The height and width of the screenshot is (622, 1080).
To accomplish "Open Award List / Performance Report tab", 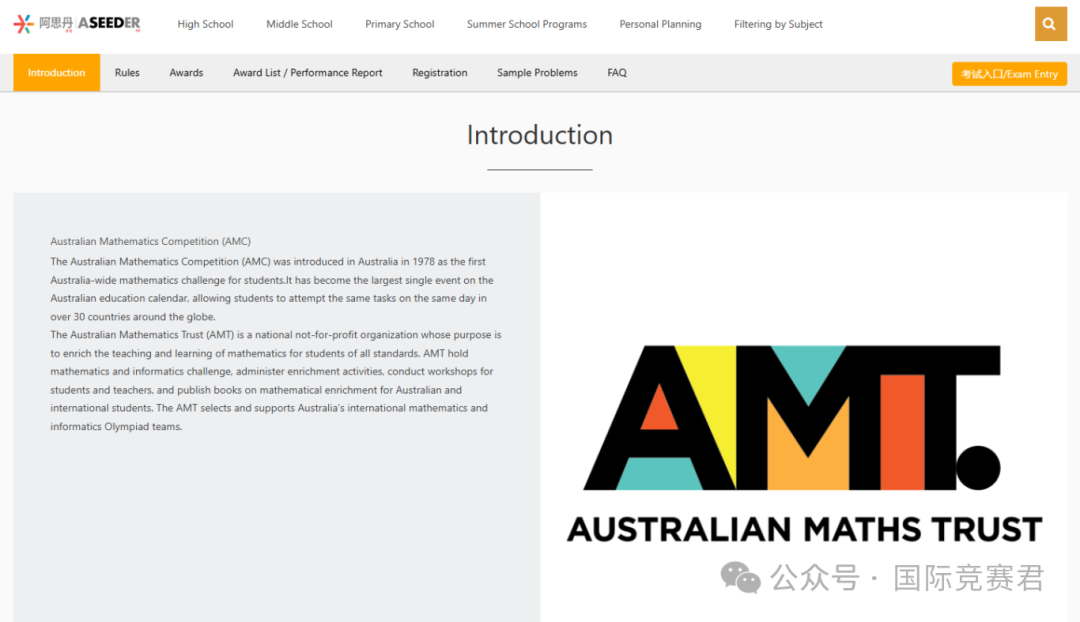I will tap(307, 72).
